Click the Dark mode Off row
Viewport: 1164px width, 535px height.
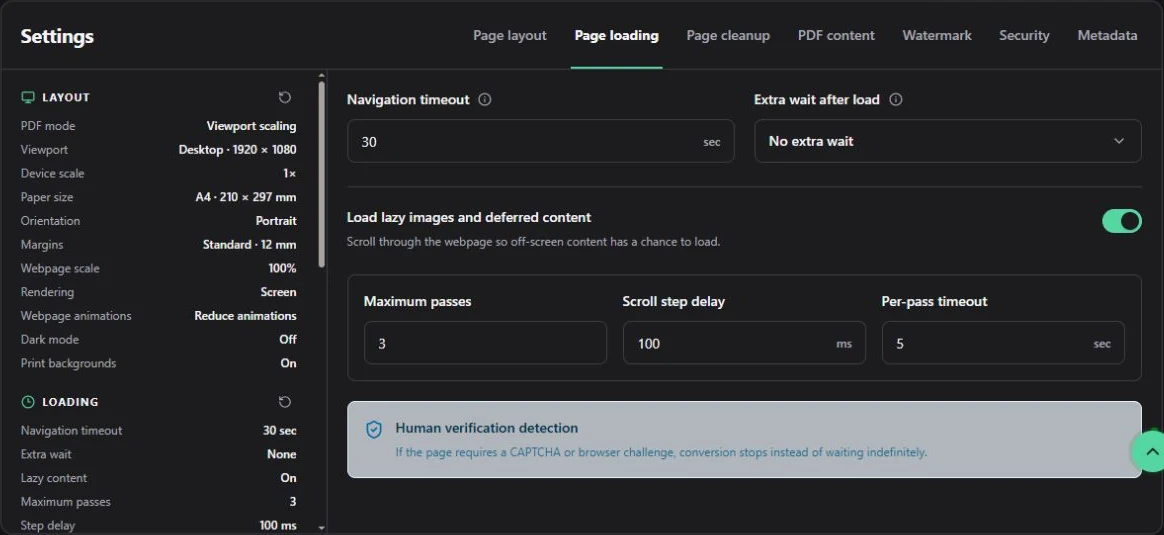coord(158,340)
